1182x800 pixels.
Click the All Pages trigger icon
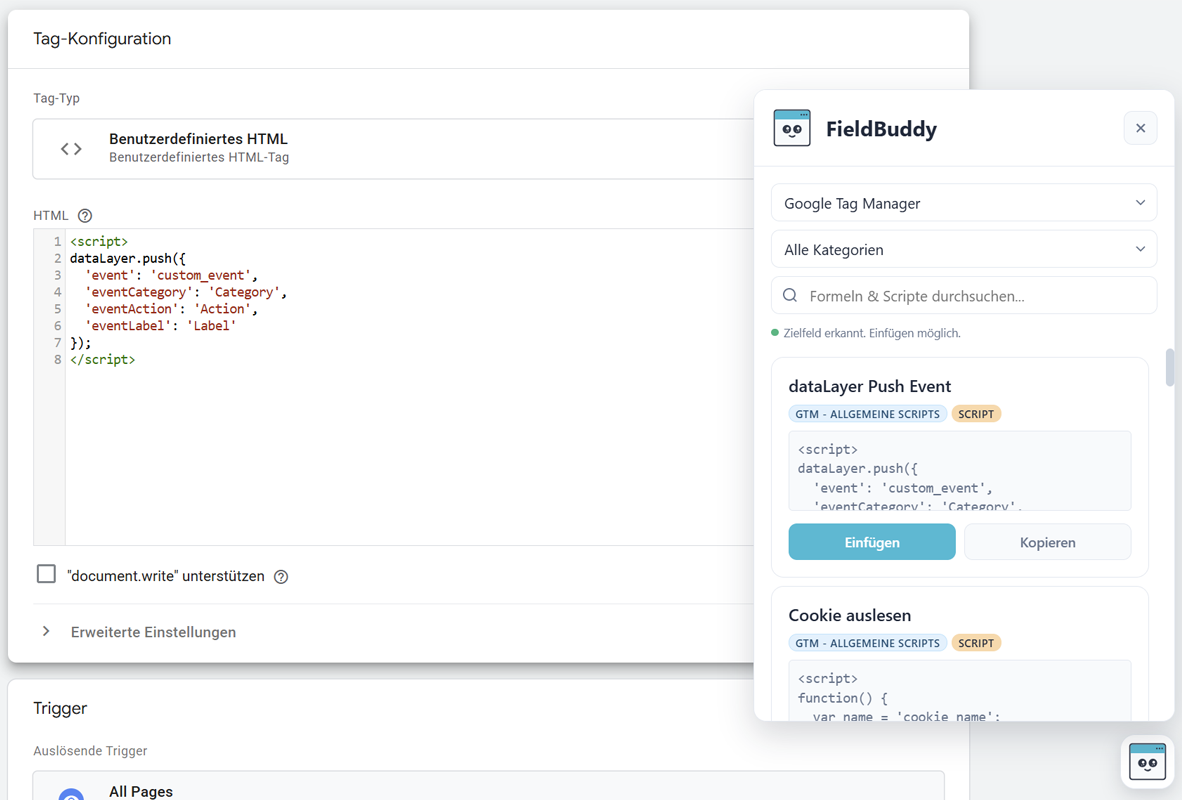pyautogui.click(x=71, y=794)
